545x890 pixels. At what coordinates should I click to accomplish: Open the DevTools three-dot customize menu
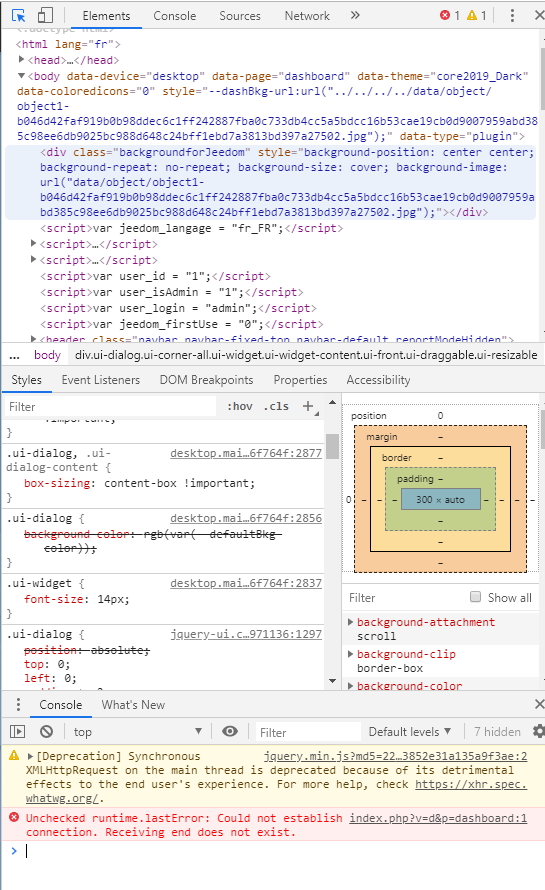(x=512, y=15)
